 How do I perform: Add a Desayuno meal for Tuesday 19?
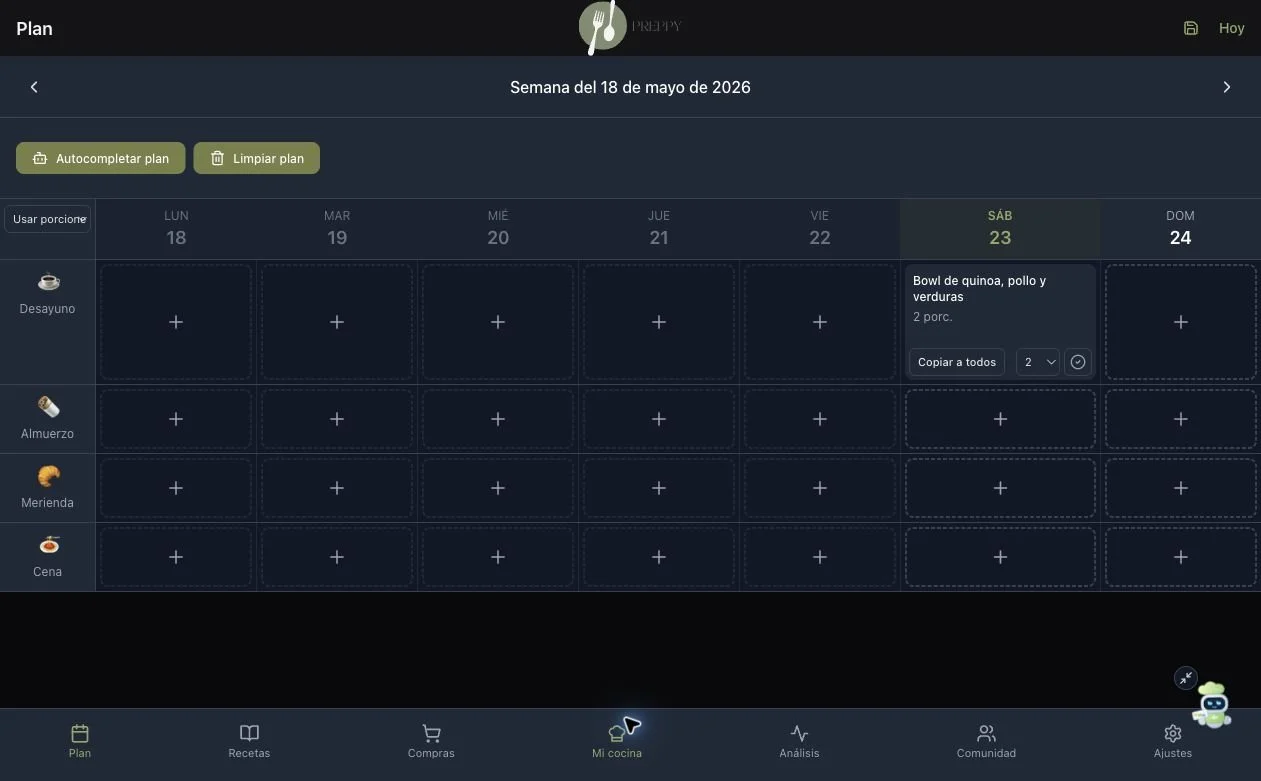(x=337, y=322)
